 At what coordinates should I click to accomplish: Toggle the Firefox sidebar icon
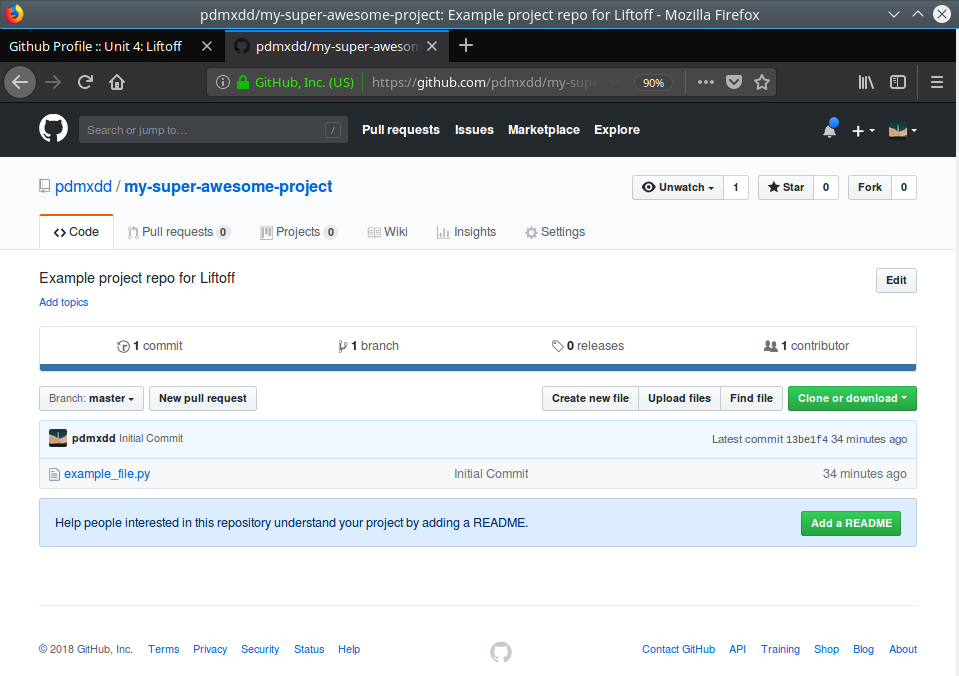[898, 82]
